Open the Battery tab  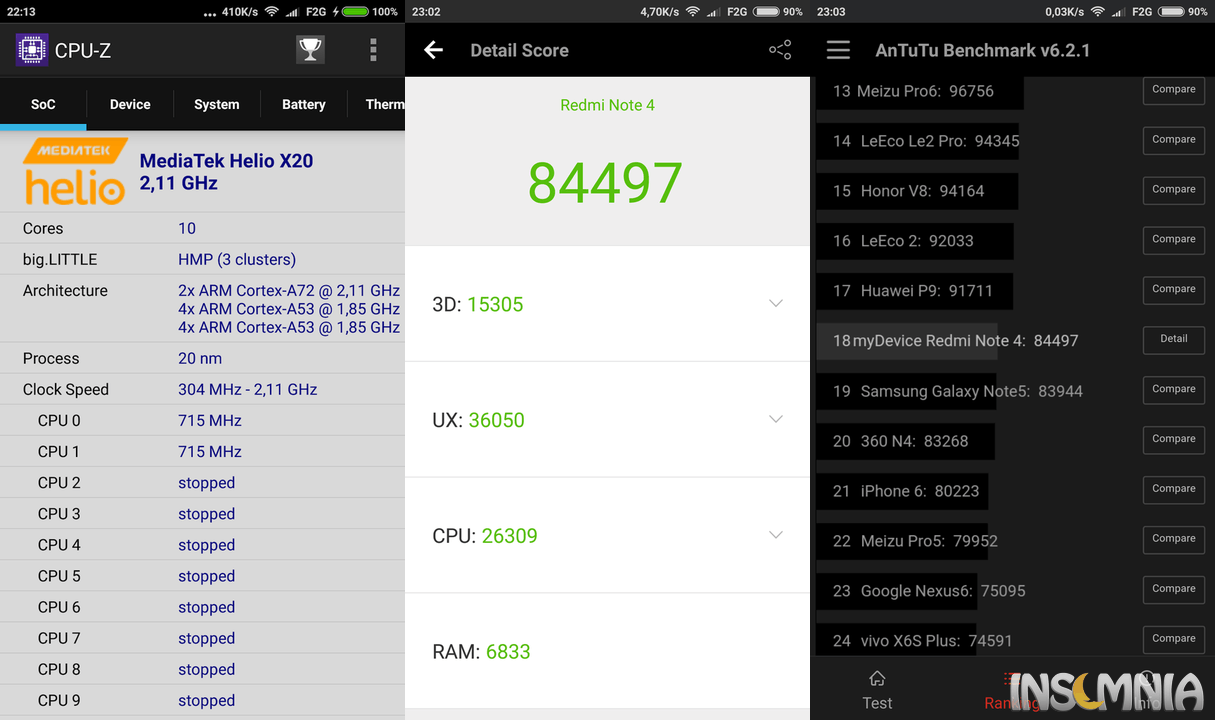pos(304,104)
